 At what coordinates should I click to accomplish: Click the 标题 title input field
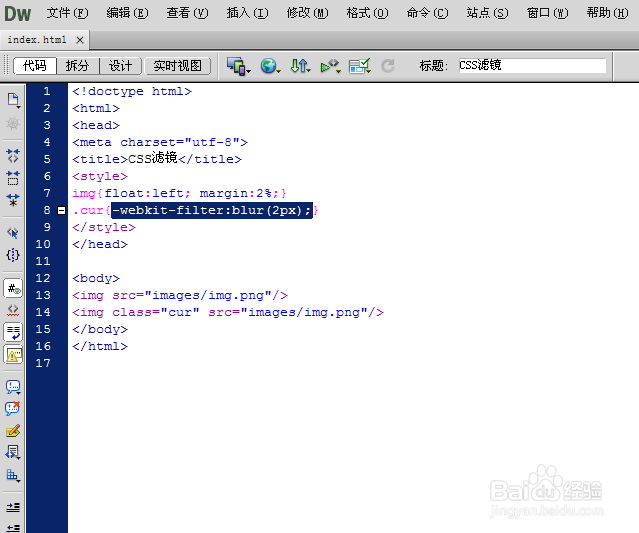(x=532, y=65)
